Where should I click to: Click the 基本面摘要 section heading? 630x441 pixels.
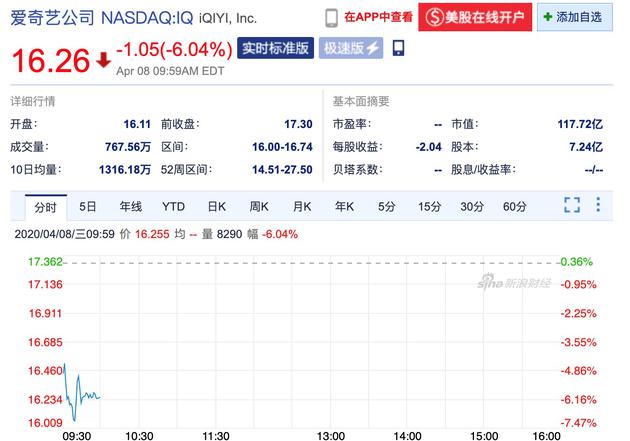361,101
